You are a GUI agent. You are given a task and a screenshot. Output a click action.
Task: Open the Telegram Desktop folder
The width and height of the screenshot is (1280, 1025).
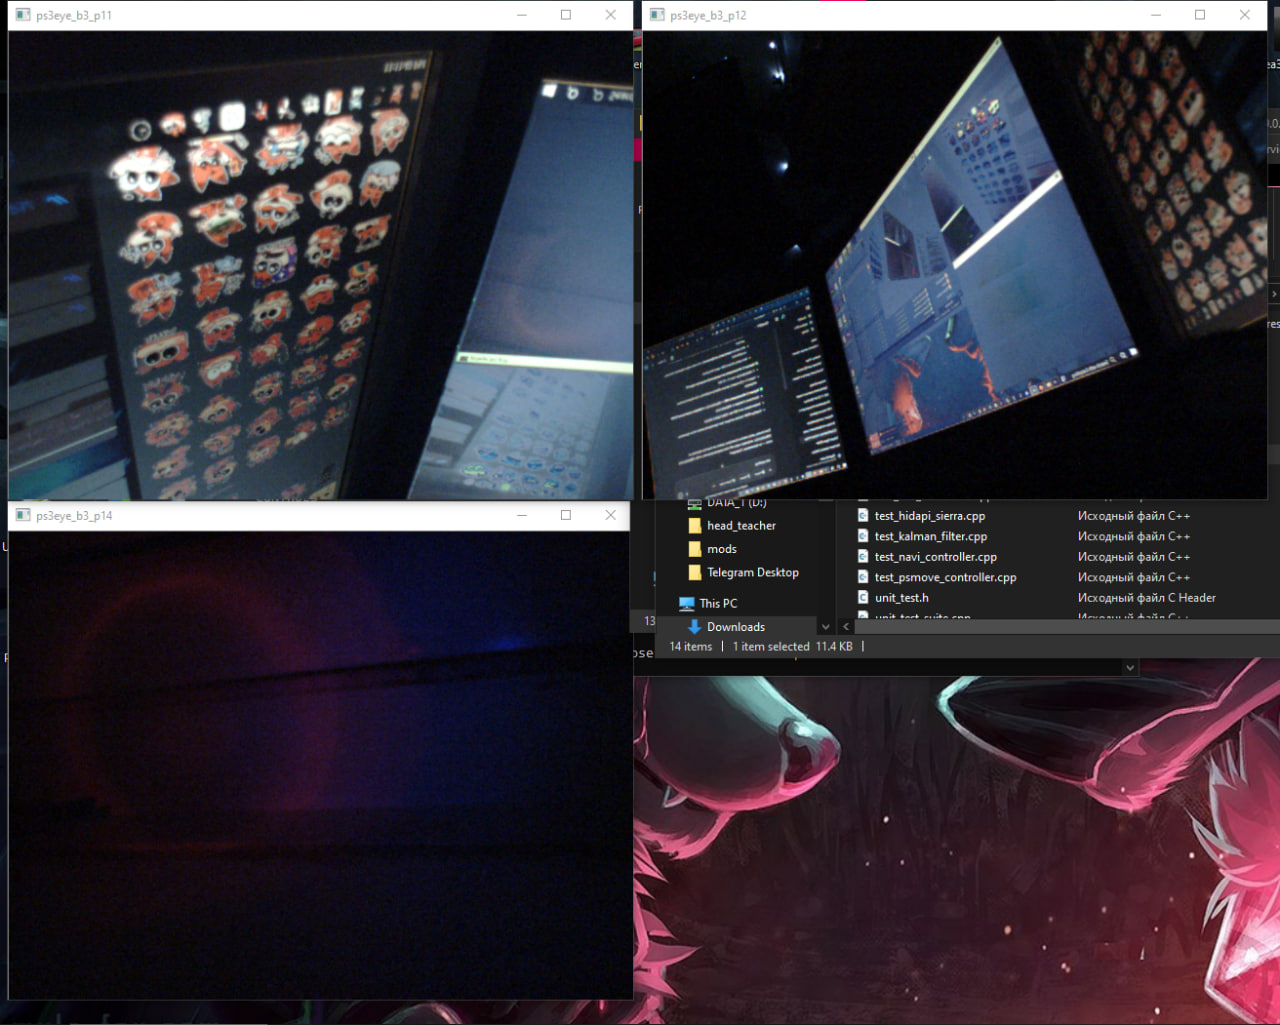(753, 573)
